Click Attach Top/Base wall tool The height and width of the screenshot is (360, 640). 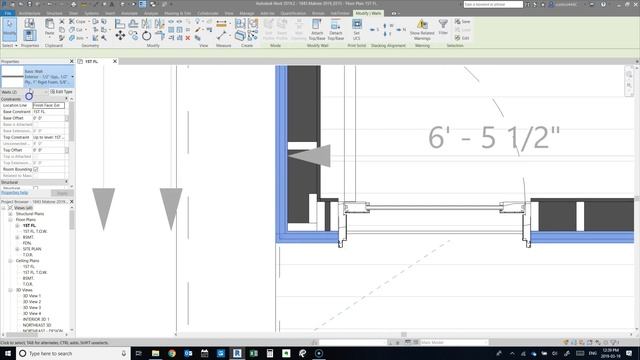[317, 29]
